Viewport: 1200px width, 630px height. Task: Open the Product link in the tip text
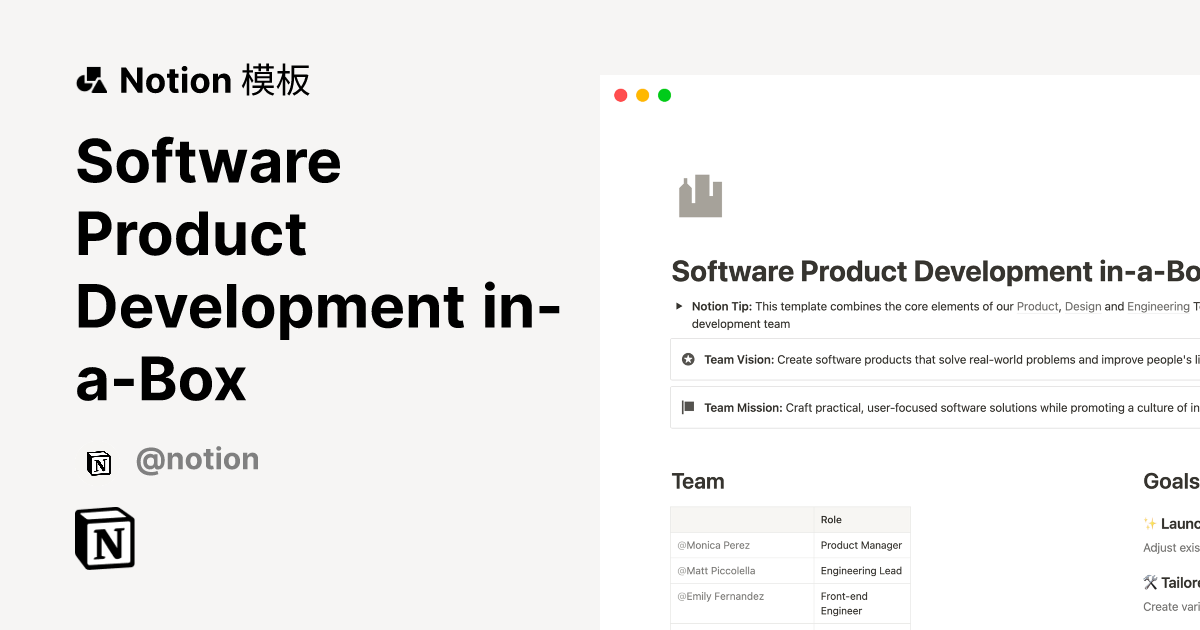coord(1037,306)
